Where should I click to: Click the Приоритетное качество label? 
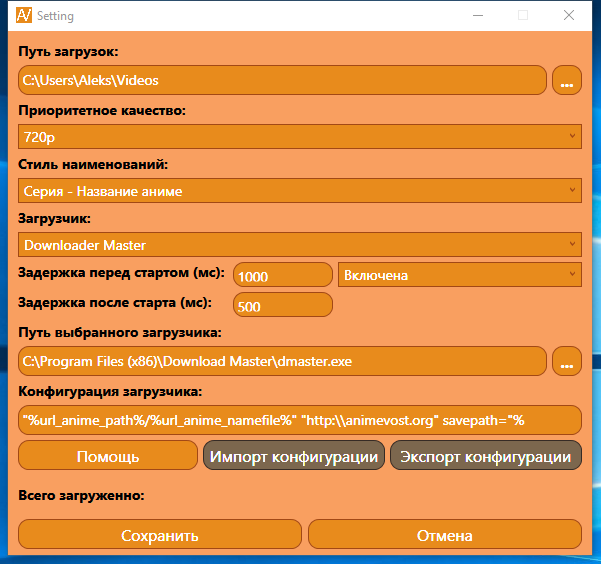(x=102, y=110)
